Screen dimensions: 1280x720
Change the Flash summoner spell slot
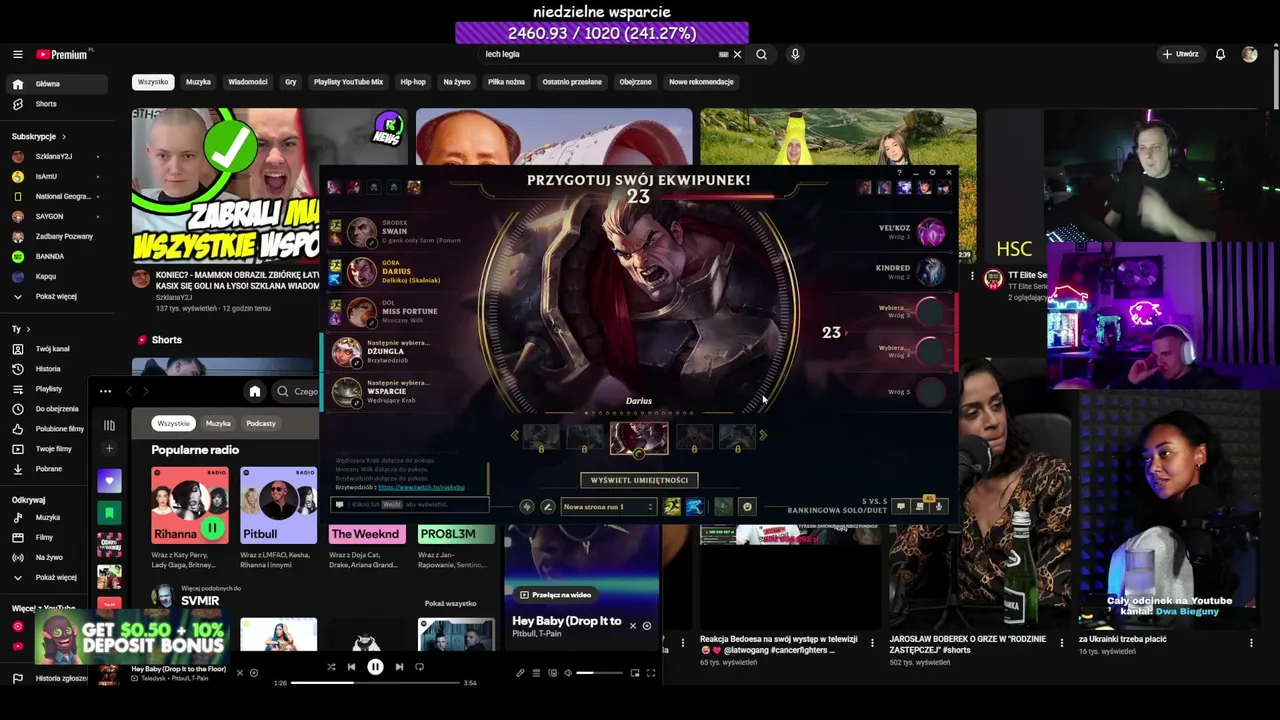click(x=694, y=507)
